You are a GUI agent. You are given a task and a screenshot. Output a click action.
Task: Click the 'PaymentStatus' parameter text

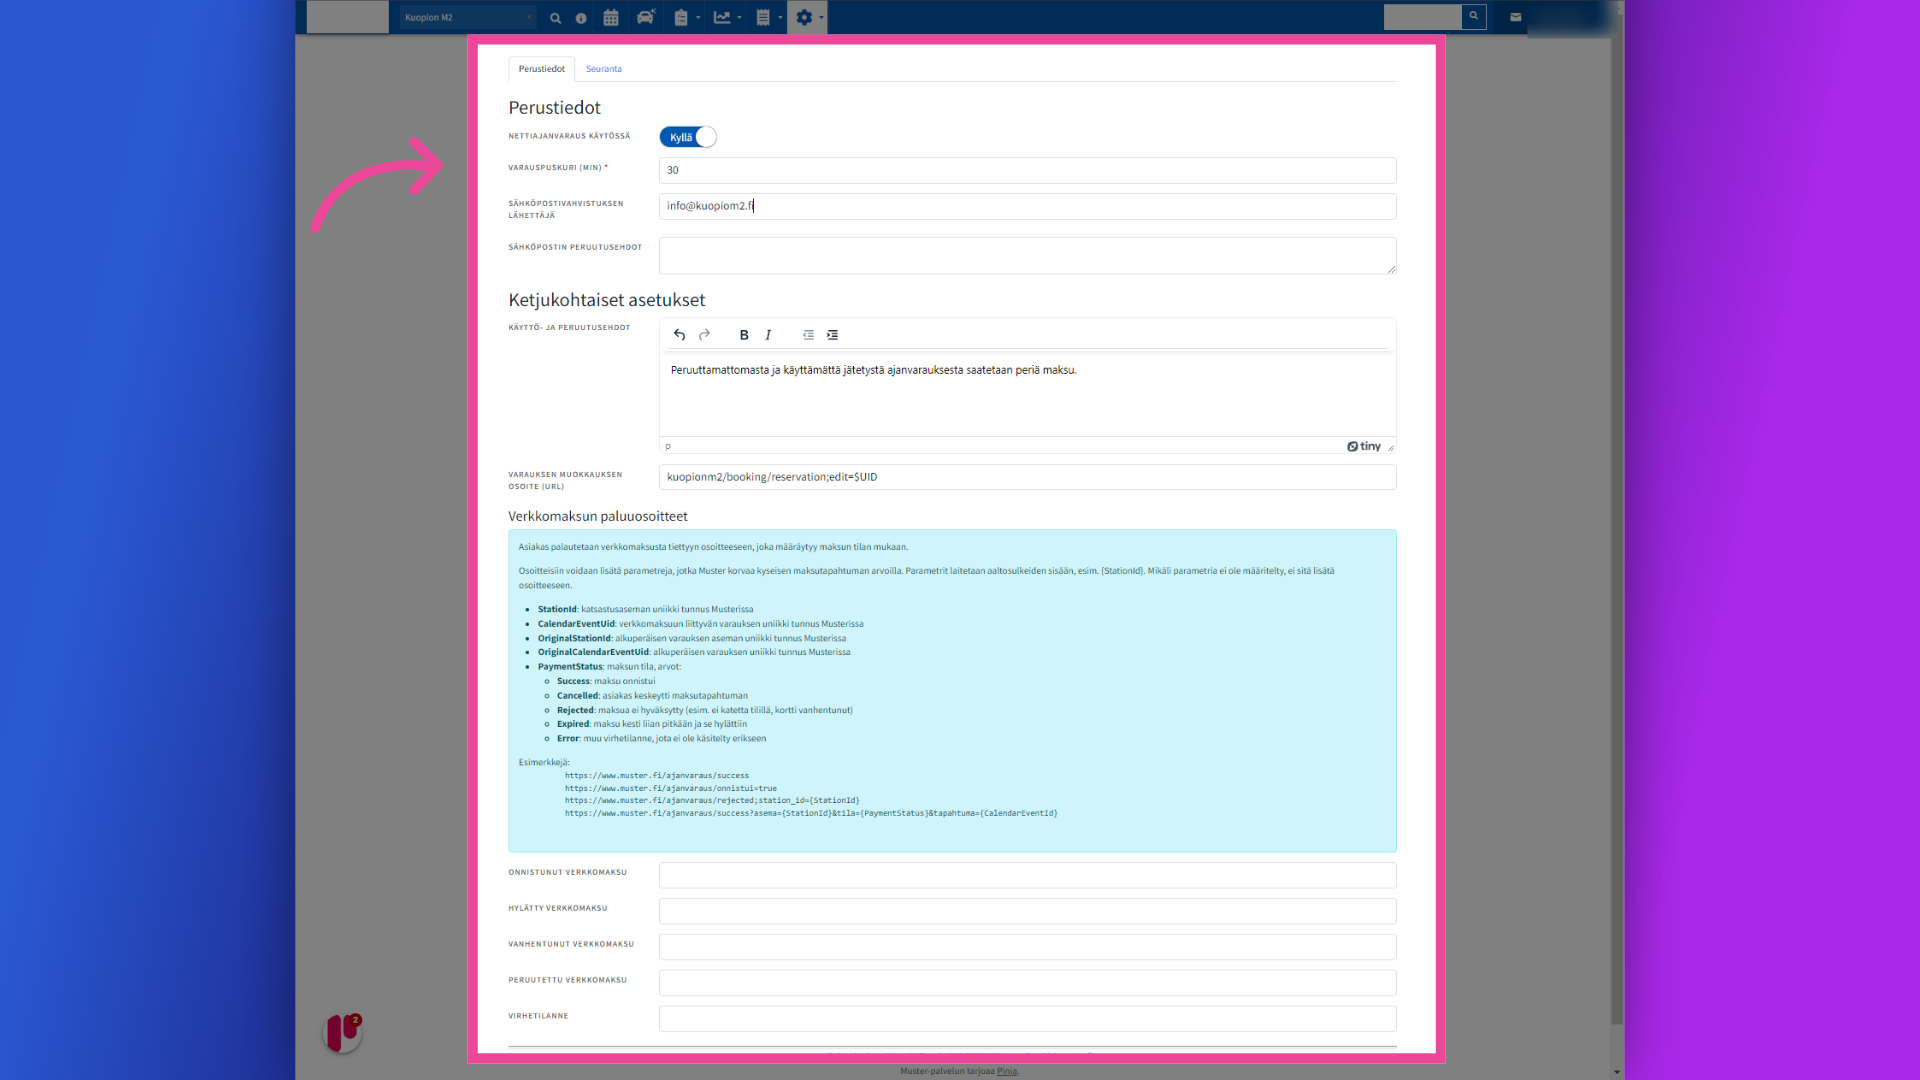point(570,667)
